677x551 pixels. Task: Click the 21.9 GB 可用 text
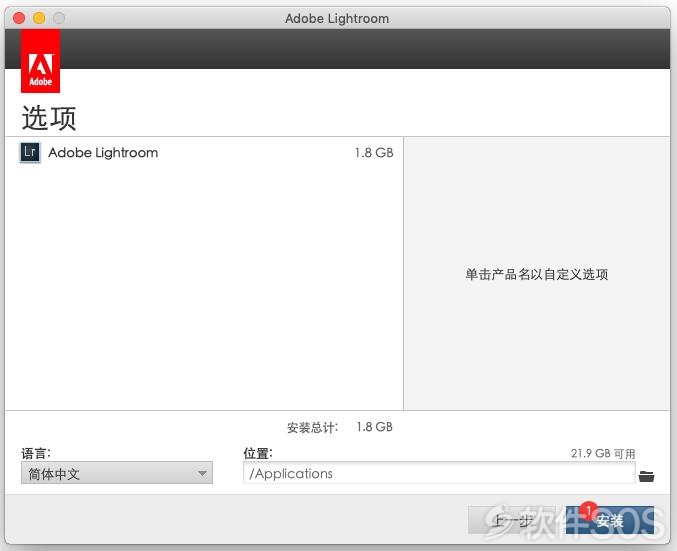pos(603,453)
